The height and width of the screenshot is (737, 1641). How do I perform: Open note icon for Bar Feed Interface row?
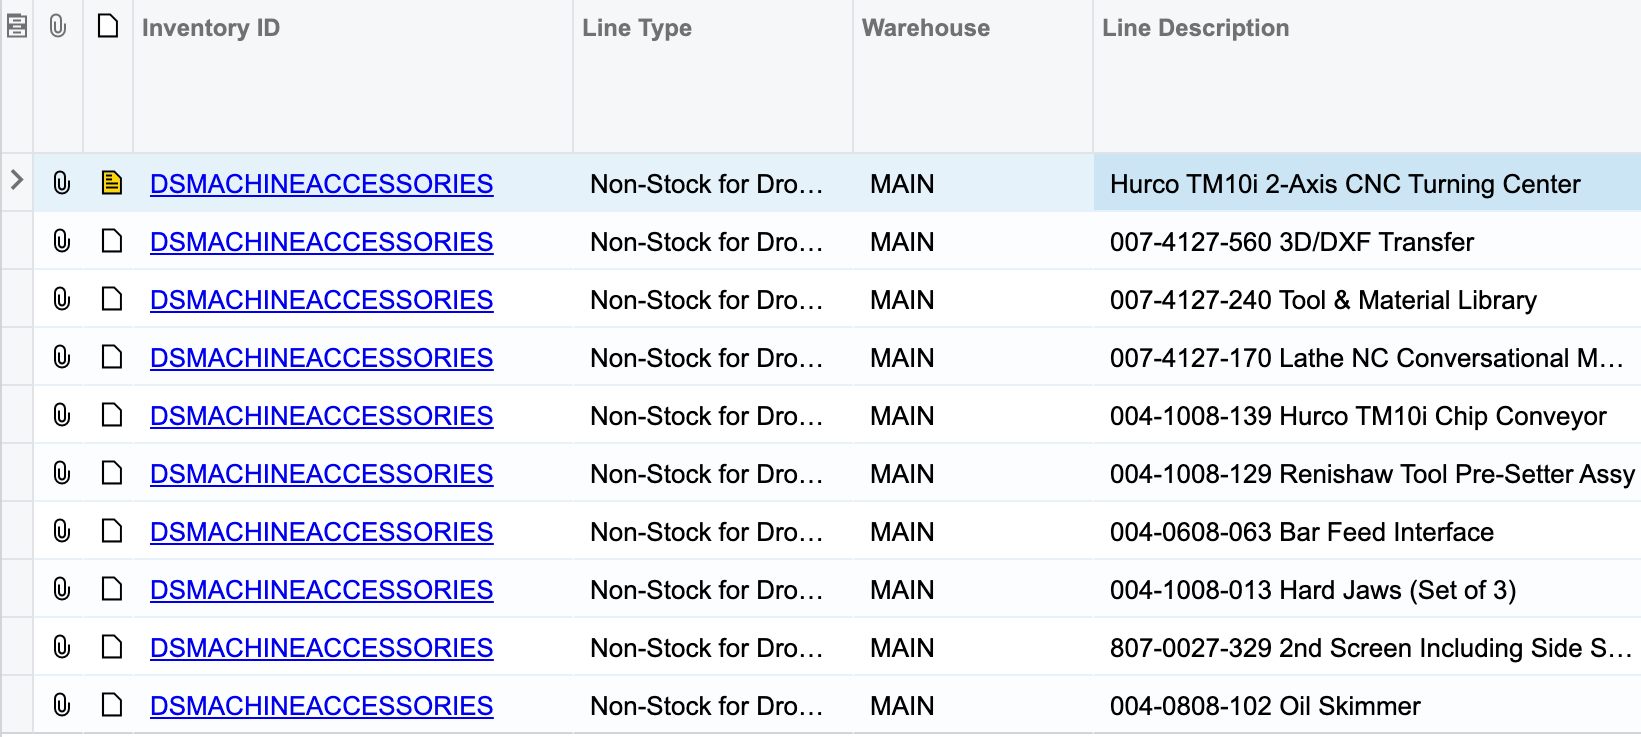click(111, 531)
